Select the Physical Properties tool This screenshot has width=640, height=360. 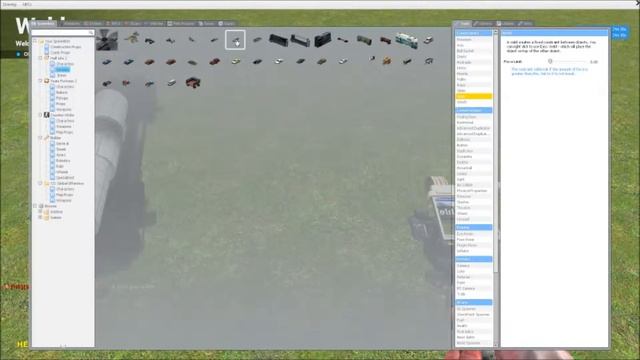[473, 191]
